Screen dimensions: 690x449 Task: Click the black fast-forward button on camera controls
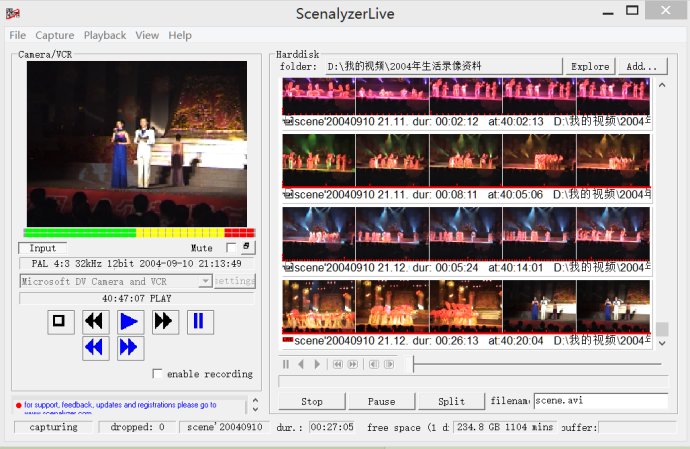point(165,322)
